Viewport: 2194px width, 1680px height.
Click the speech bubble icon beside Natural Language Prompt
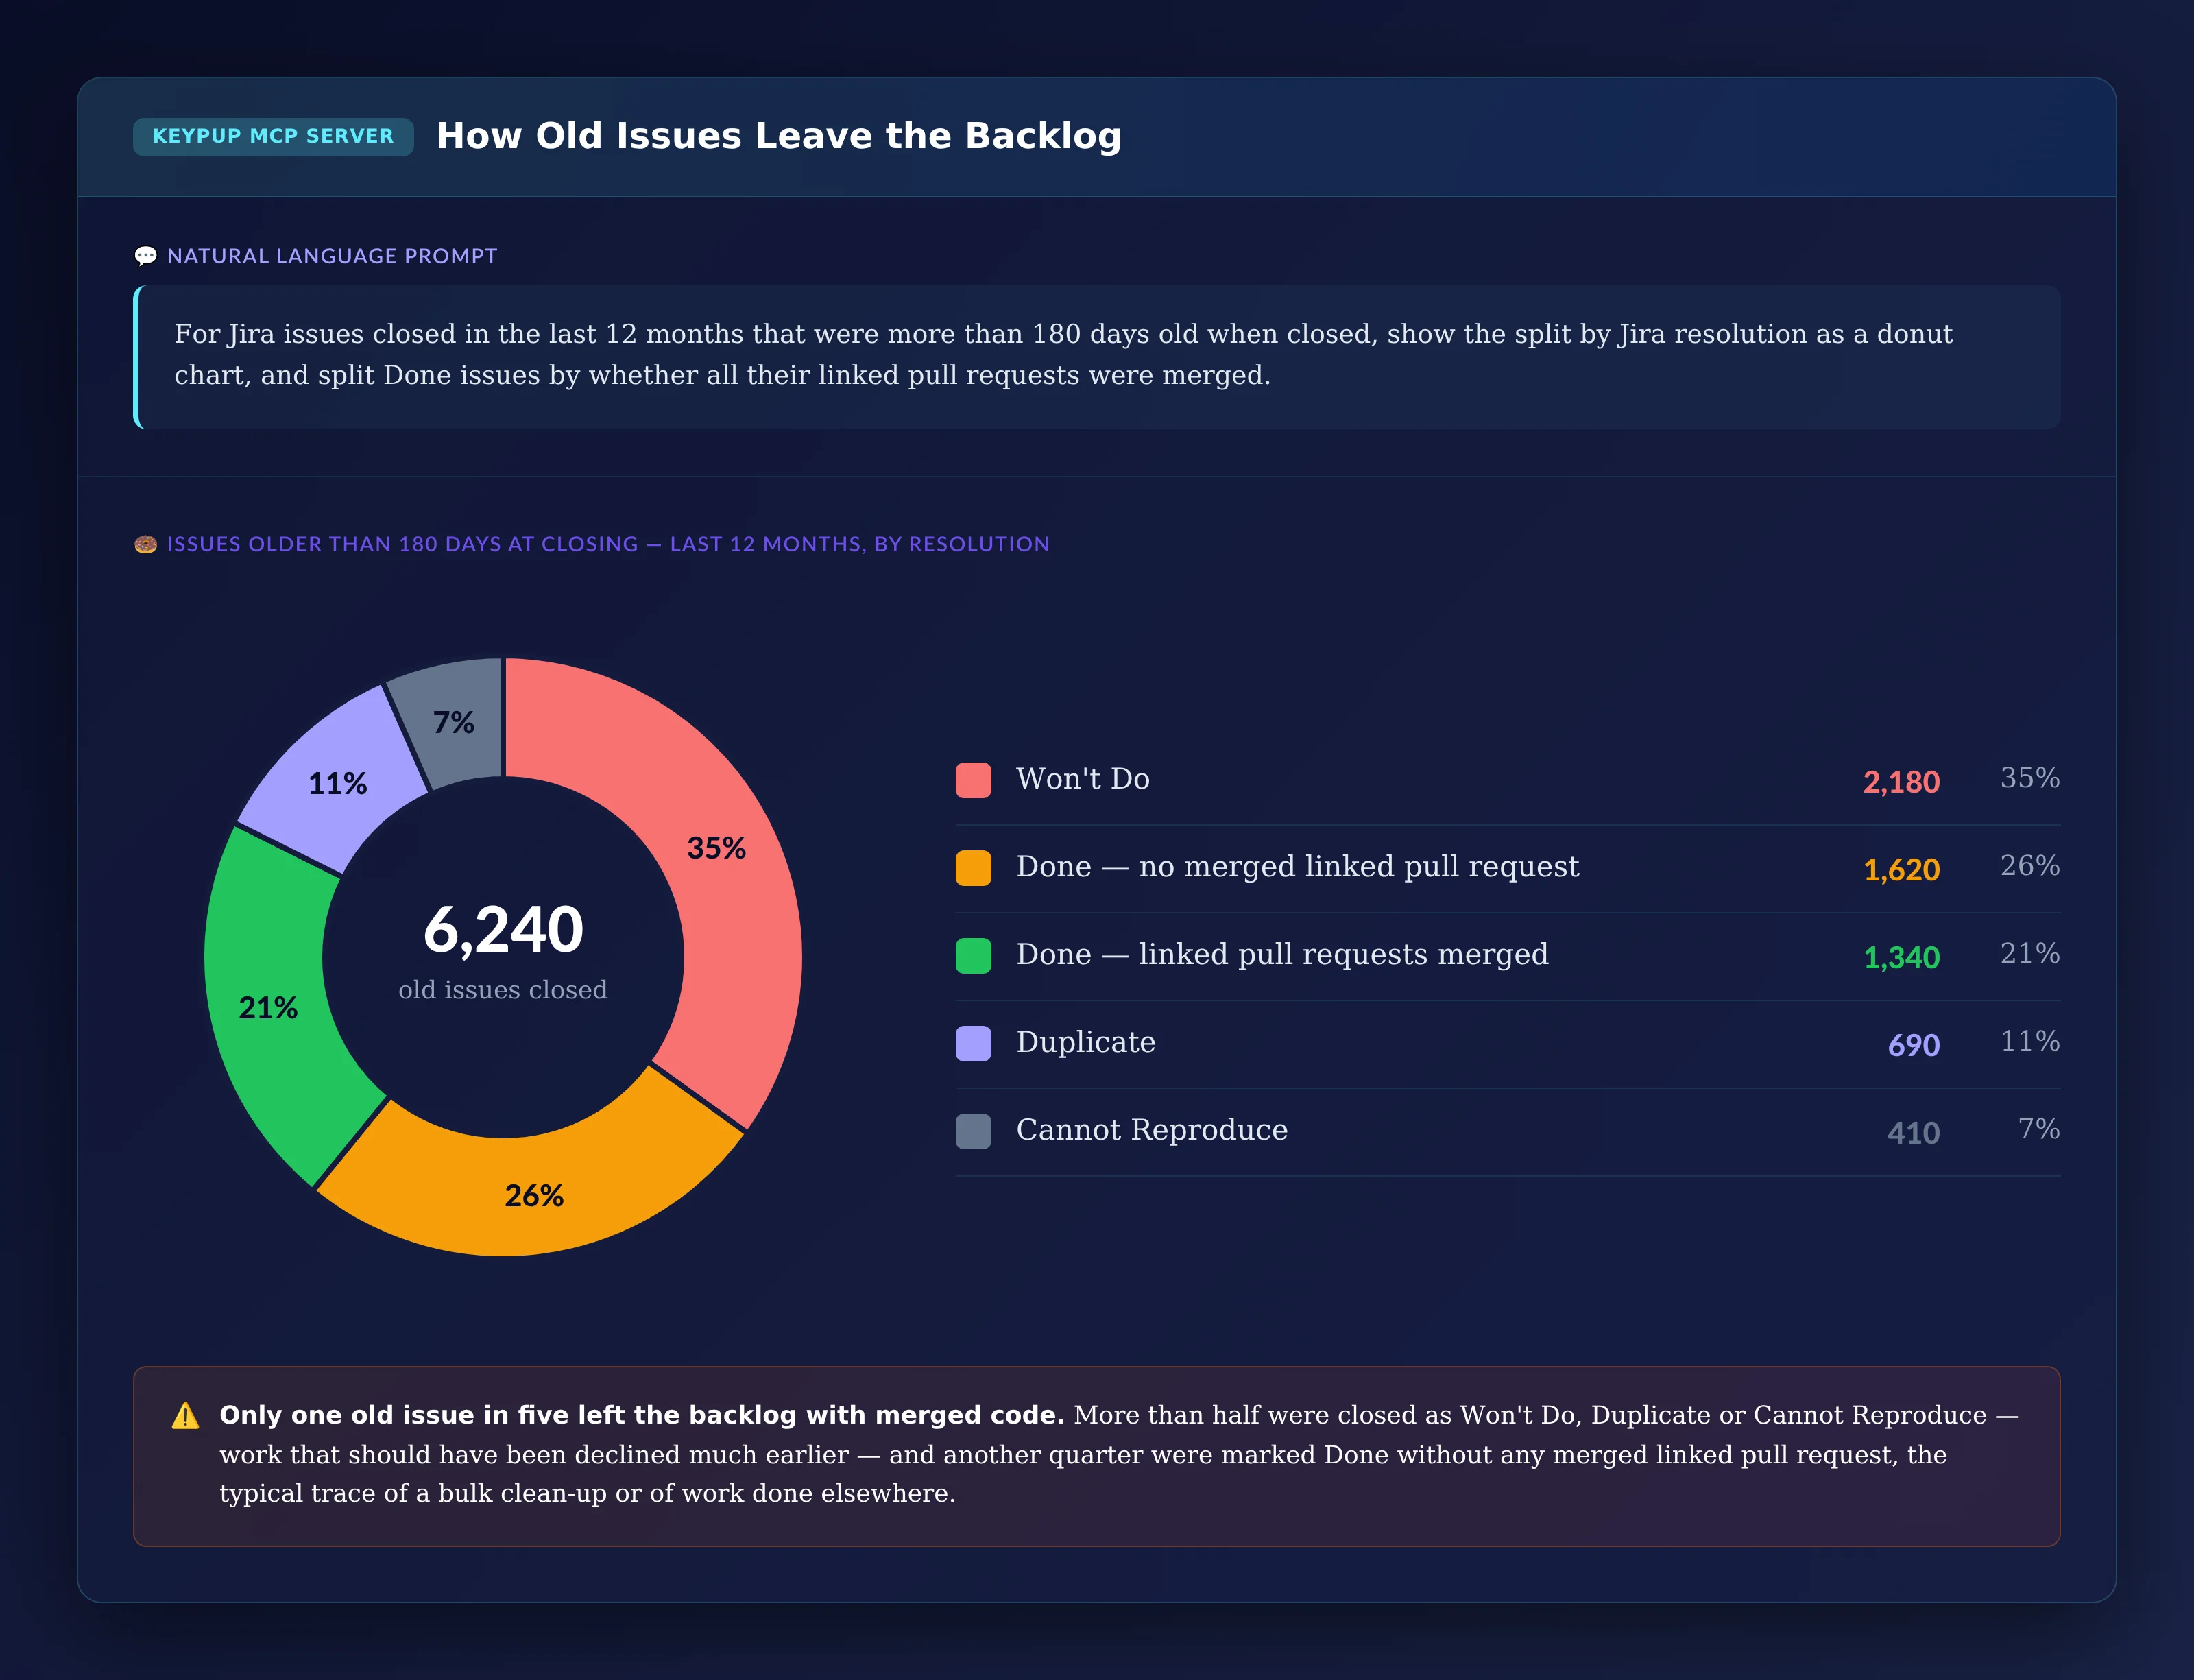145,256
